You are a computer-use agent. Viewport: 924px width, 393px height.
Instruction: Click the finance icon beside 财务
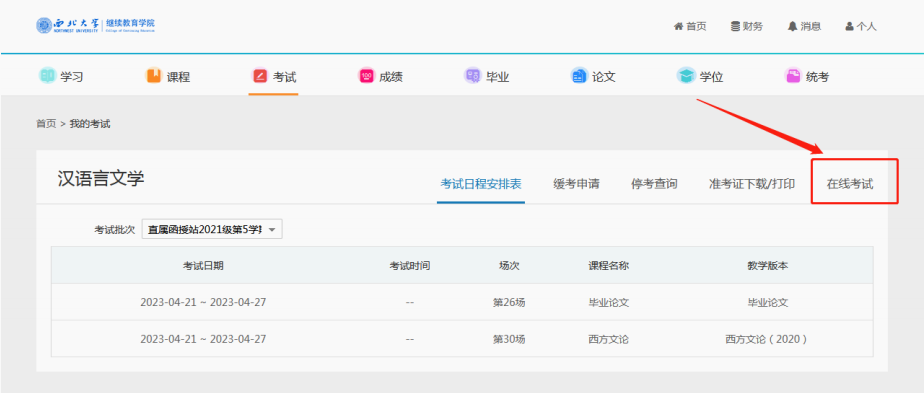click(x=735, y=27)
